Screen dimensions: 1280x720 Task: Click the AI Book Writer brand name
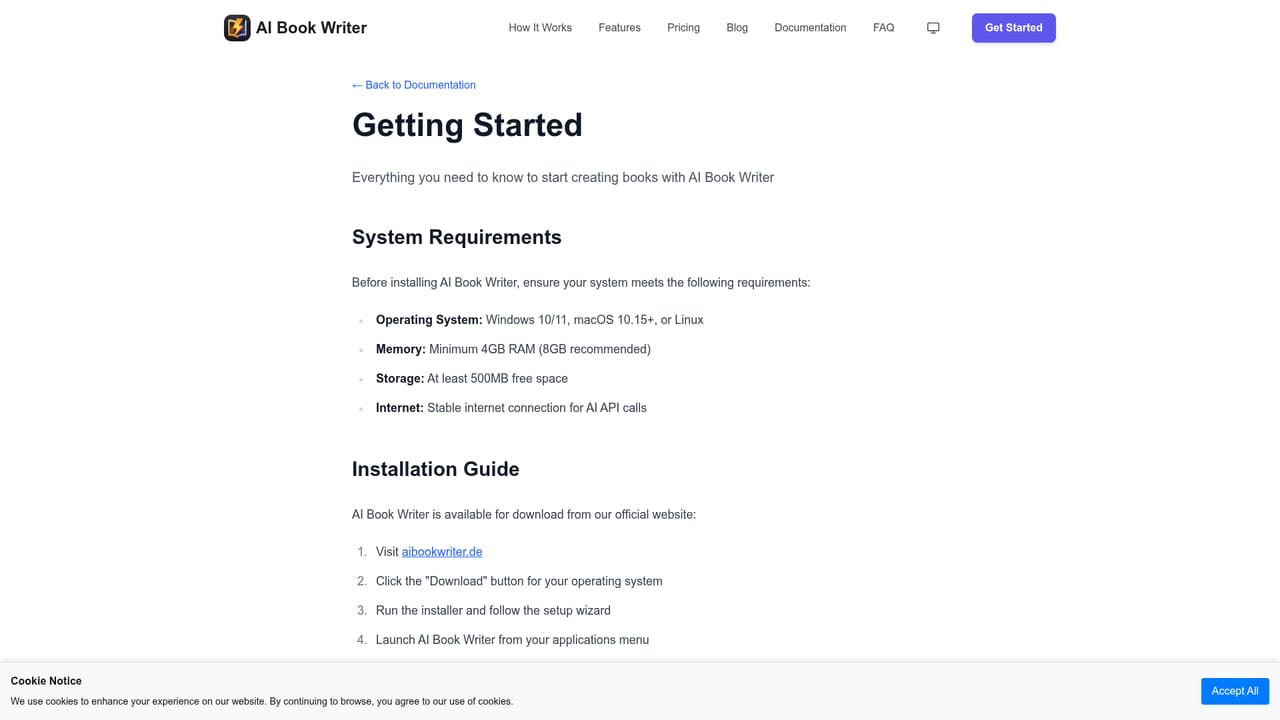point(311,28)
